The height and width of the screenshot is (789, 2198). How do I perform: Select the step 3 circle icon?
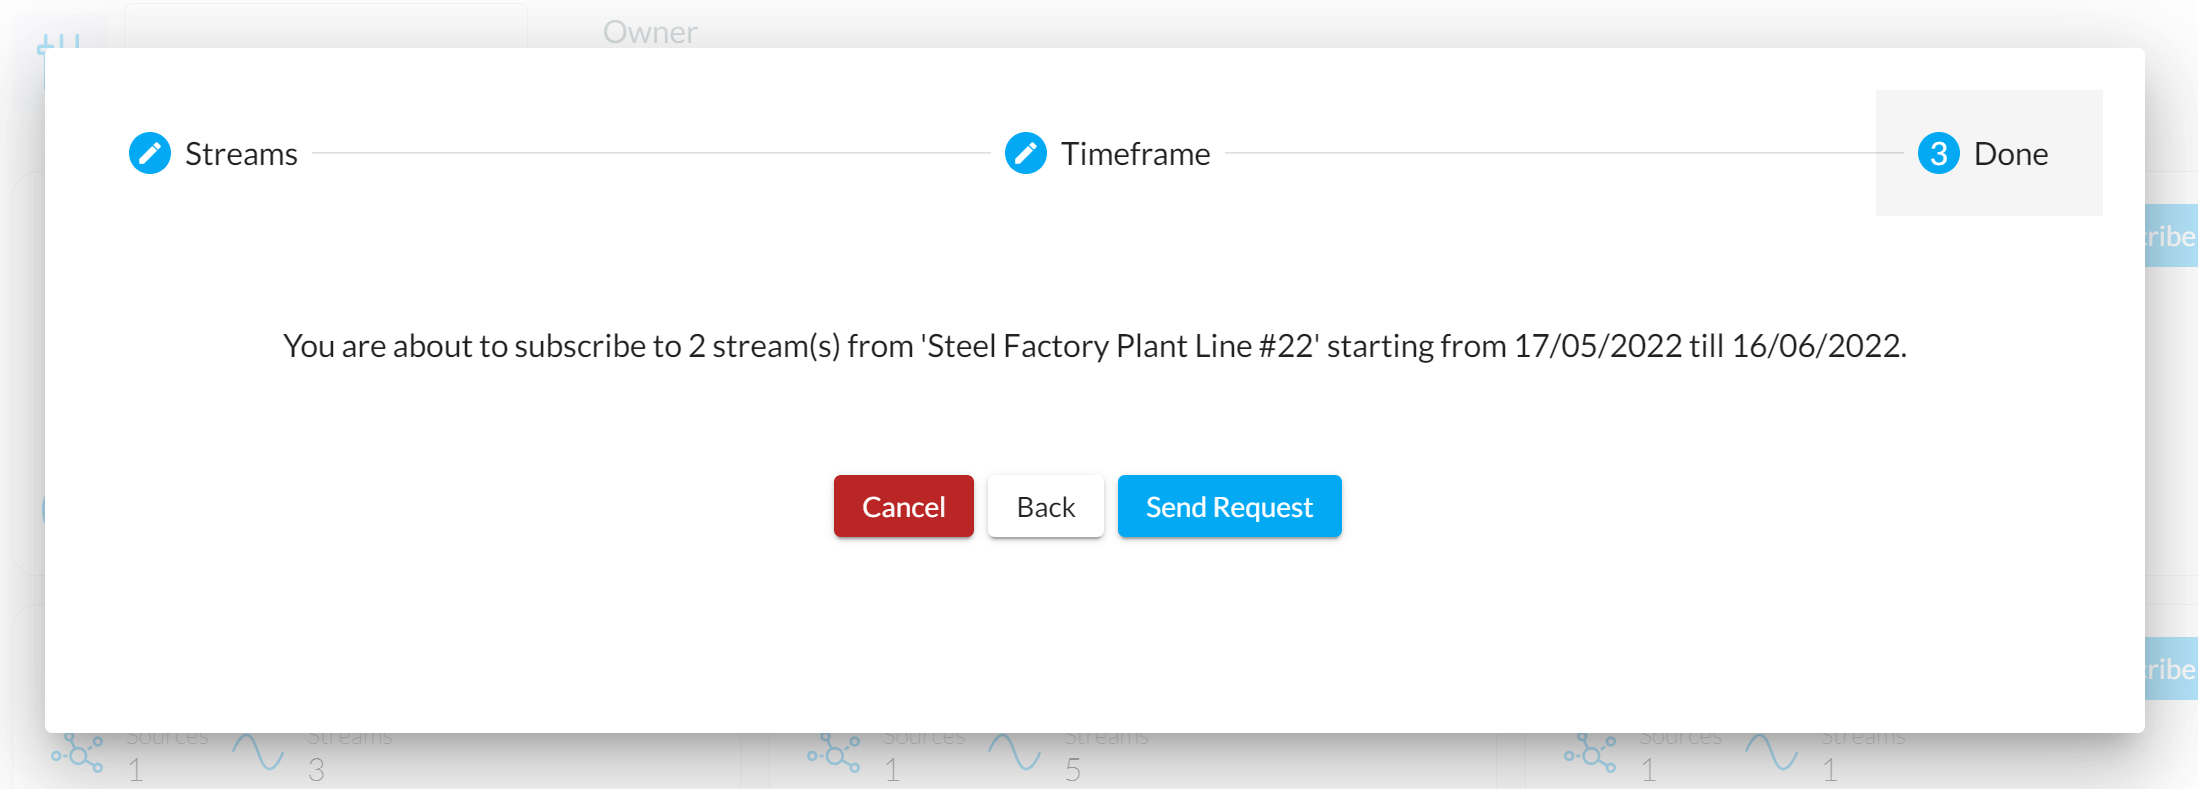[x=1939, y=153]
